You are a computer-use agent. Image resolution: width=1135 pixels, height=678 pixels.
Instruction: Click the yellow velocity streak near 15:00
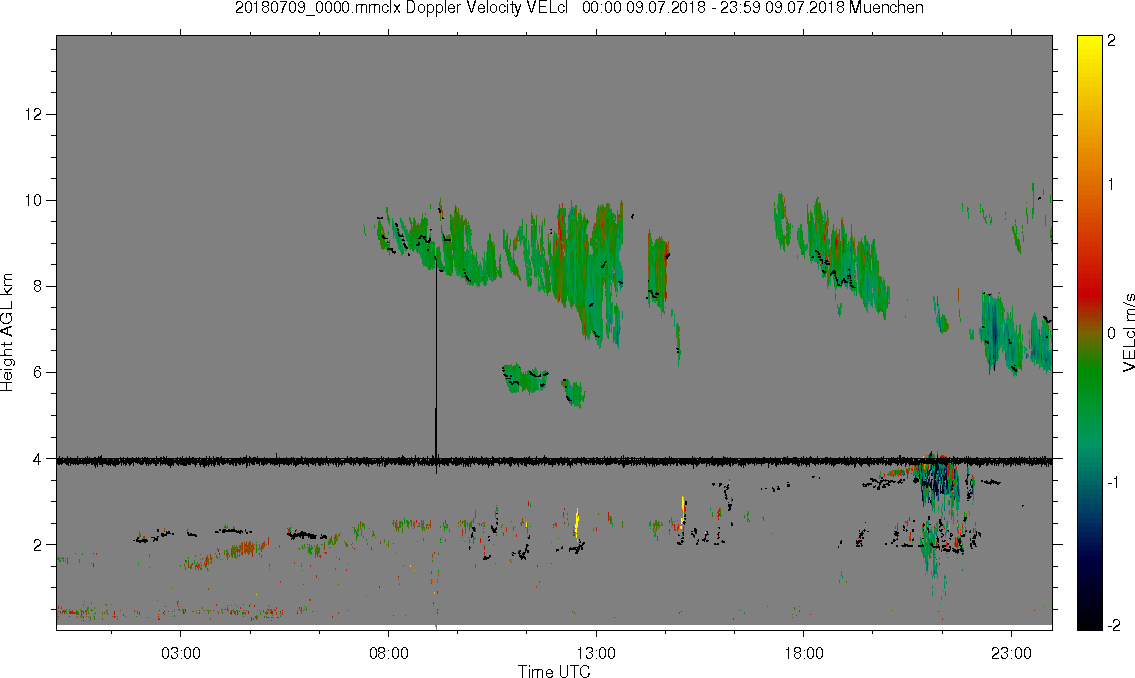tap(683, 513)
